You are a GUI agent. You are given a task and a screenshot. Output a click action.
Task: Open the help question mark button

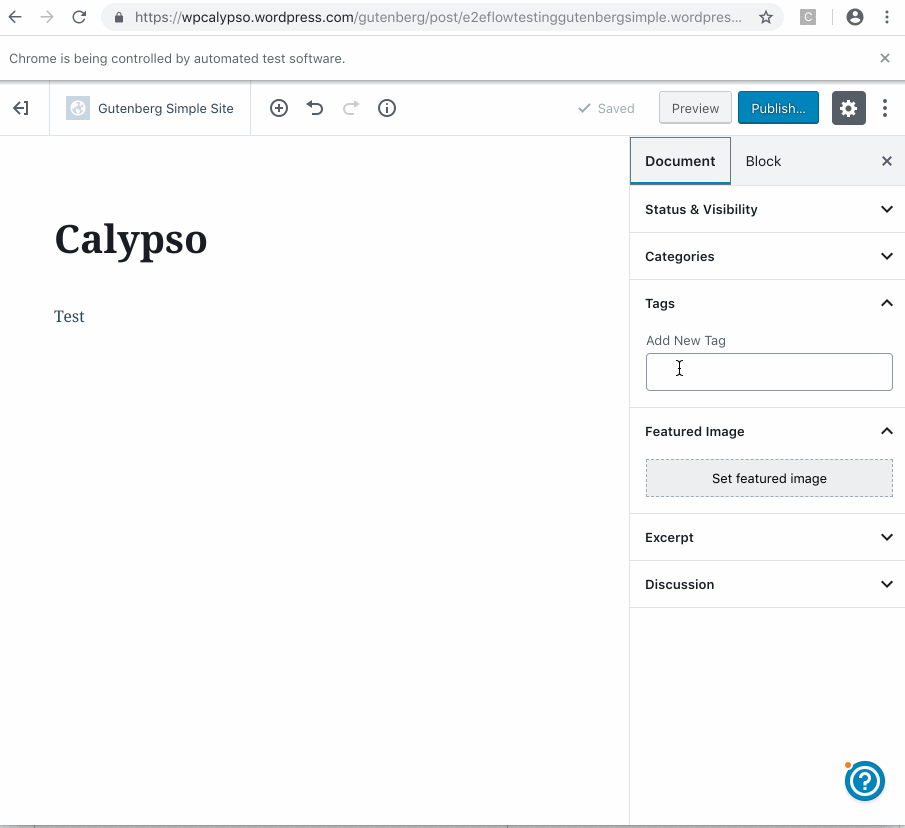pyautogui.click(x=865, y=781)
